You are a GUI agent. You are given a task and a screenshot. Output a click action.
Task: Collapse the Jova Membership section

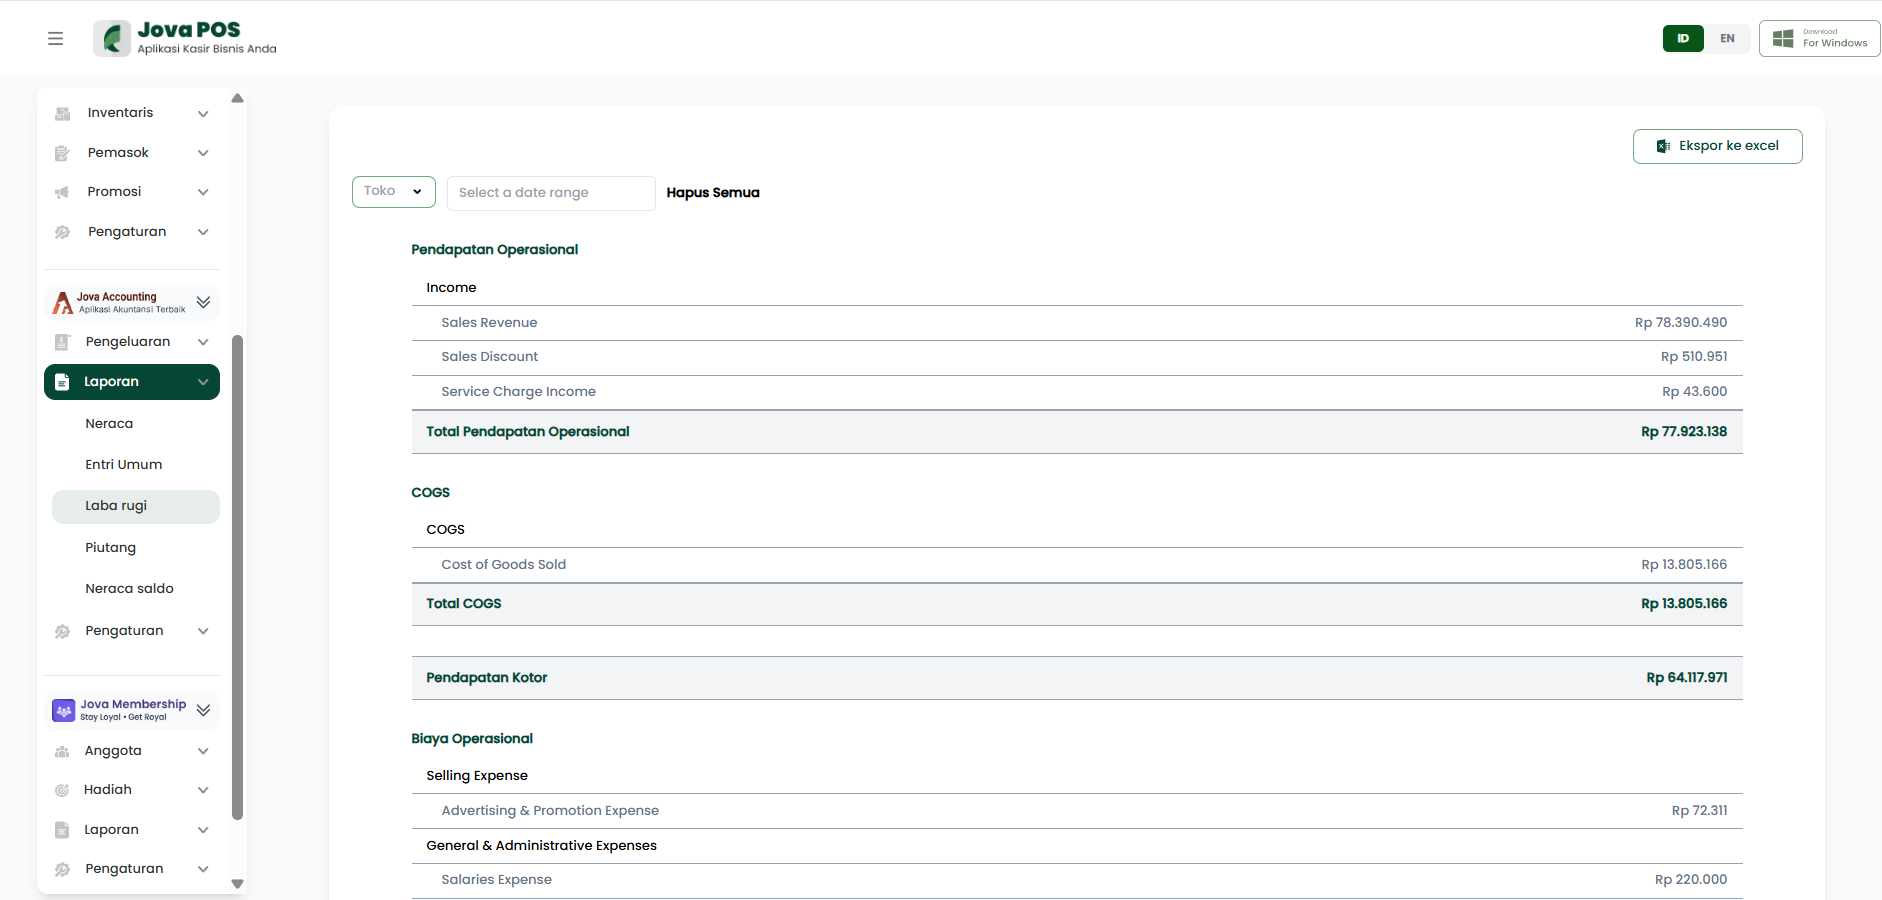point(203,710)
